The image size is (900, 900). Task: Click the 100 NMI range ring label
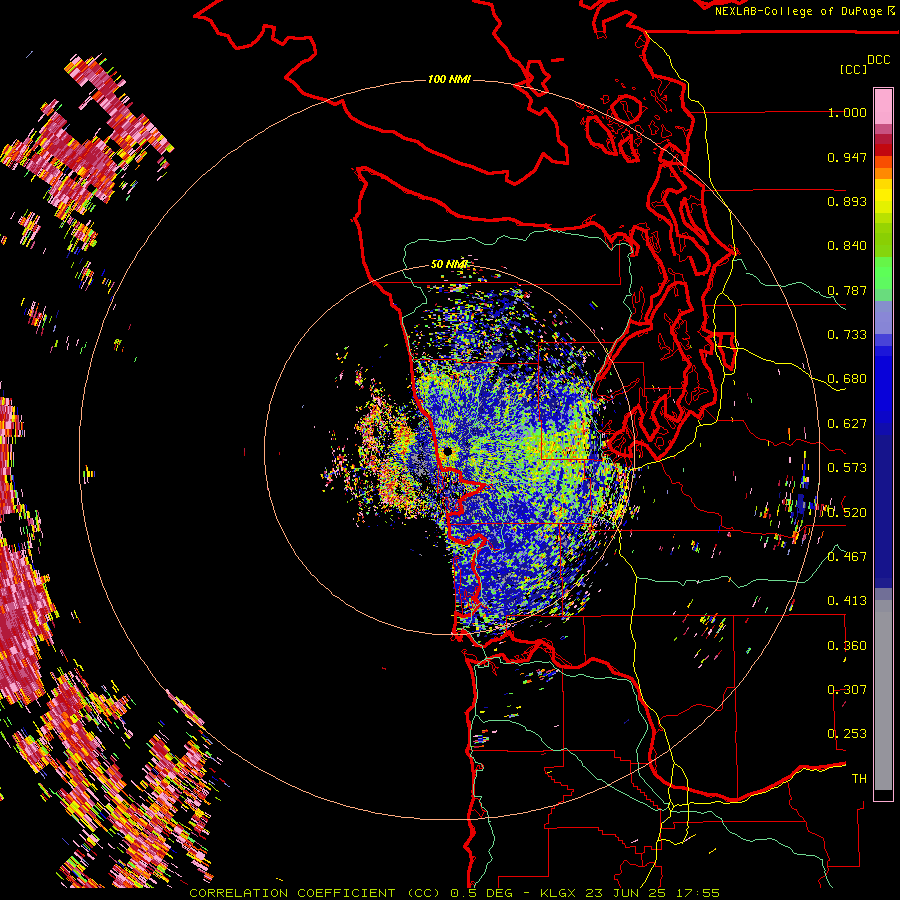click(449, 79)
